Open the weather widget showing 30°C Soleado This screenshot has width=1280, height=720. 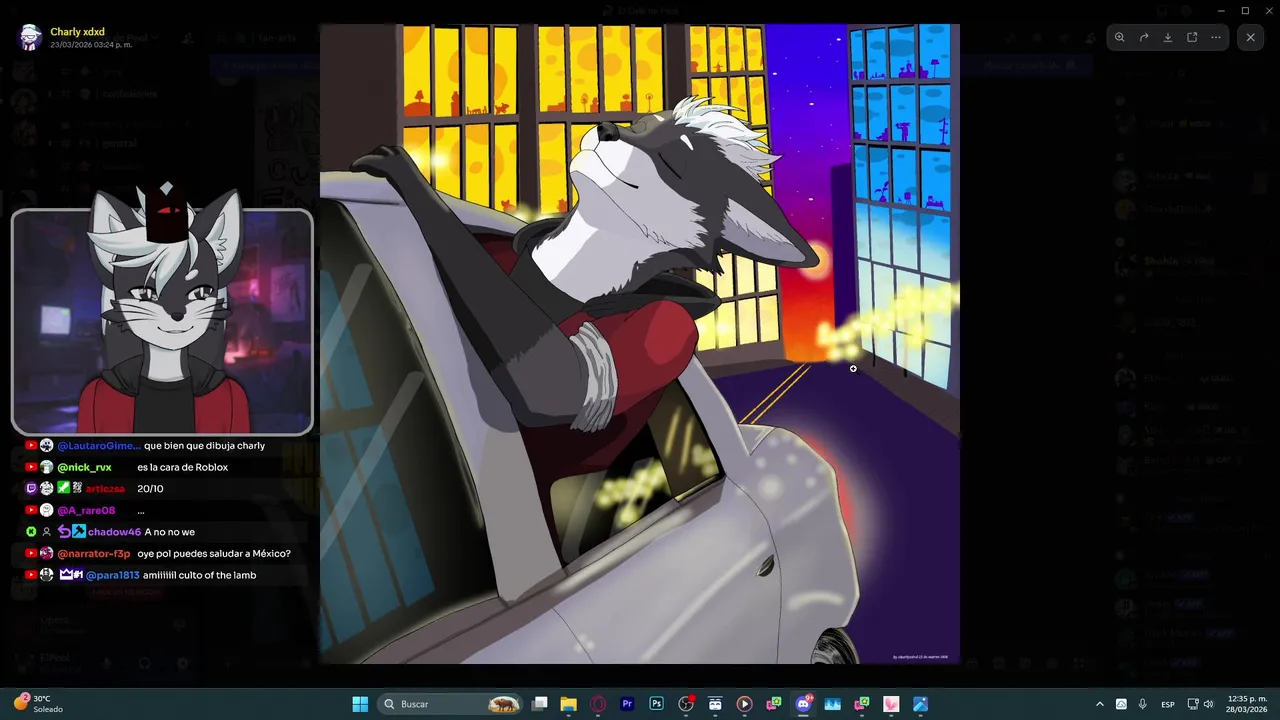click(x=40, y=703)
